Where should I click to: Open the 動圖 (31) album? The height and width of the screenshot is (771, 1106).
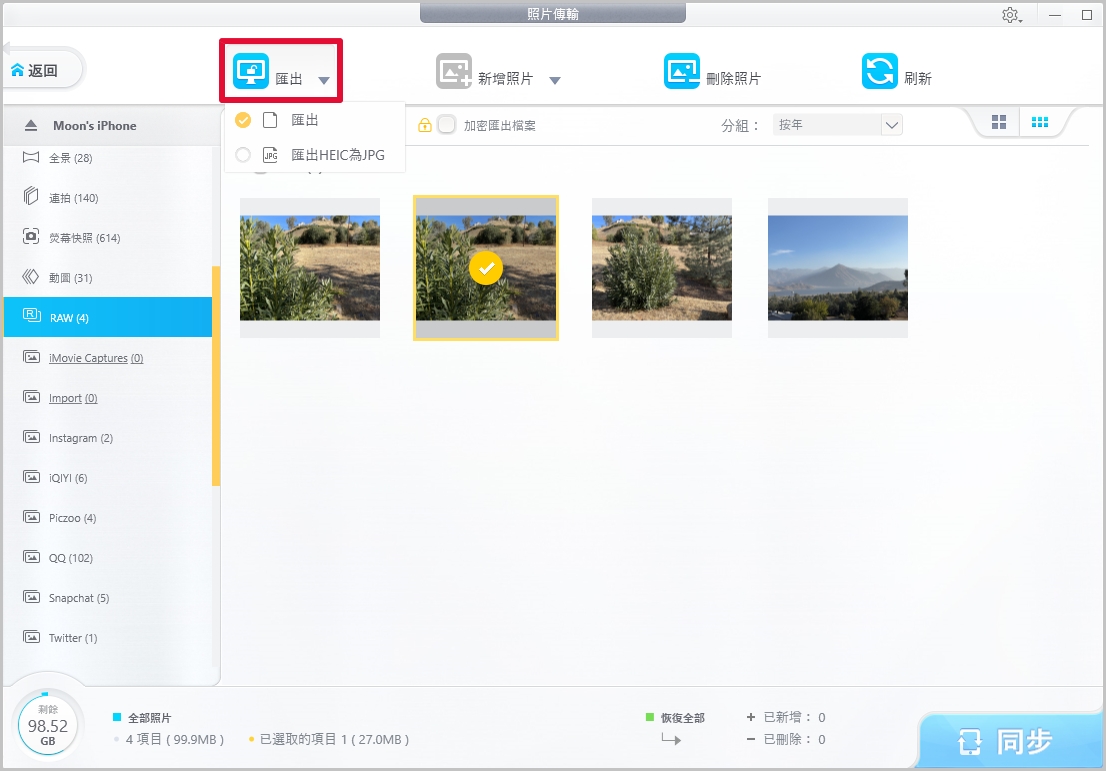click(x=108, y=278)
